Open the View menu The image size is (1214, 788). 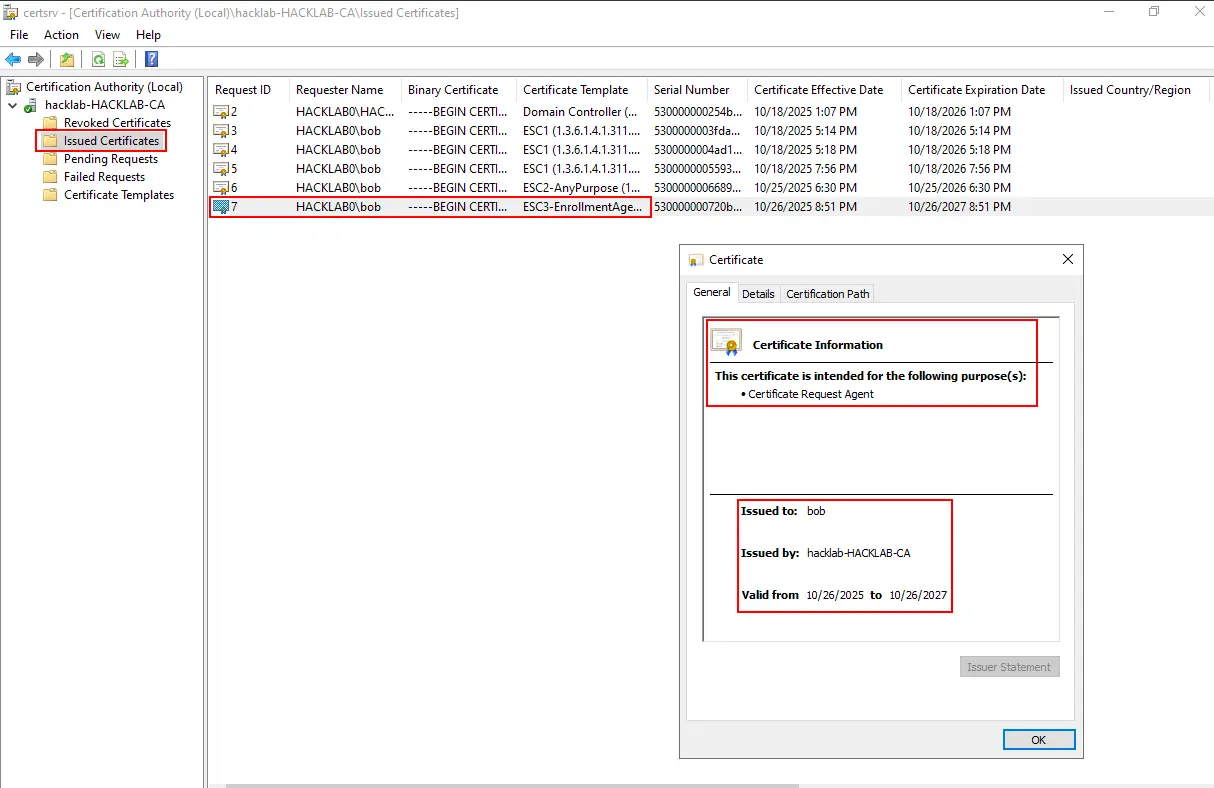click(107, 35)
